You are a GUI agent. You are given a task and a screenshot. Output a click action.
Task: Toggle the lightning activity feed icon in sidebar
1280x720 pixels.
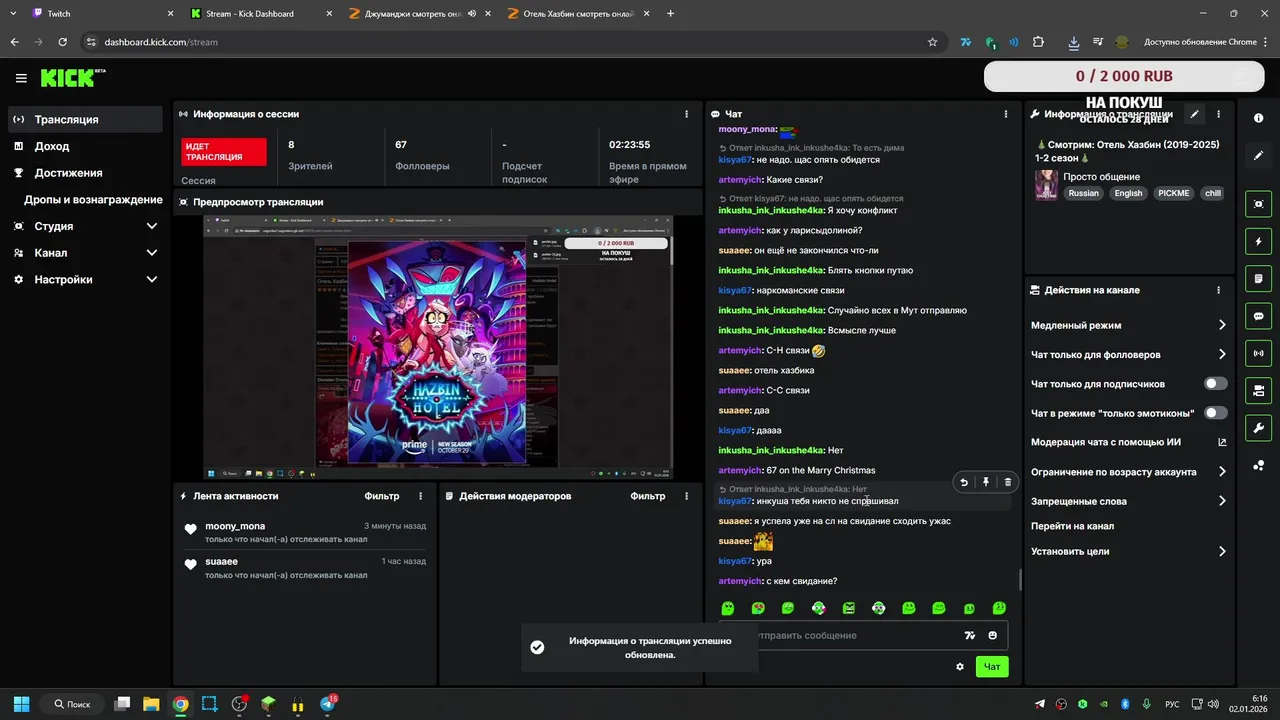coord(1258,241)
